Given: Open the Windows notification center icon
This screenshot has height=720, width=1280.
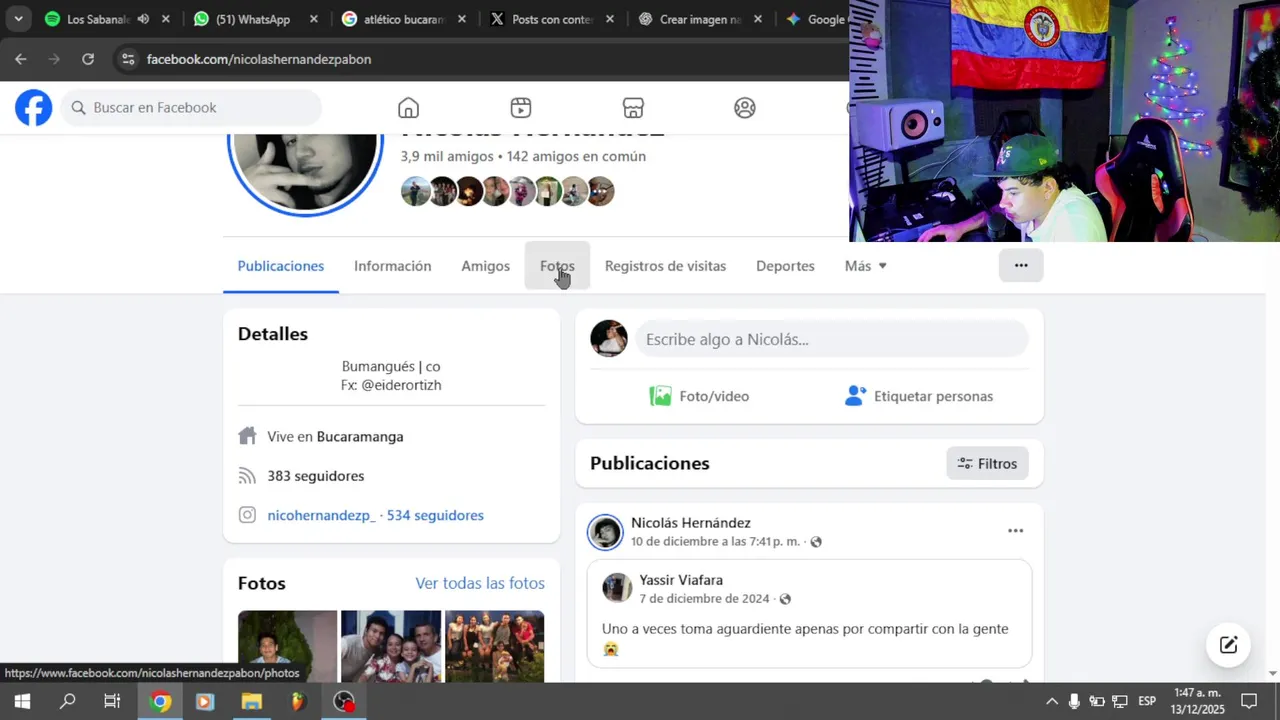Looking at the screenshot, I should pos(1249,701).
